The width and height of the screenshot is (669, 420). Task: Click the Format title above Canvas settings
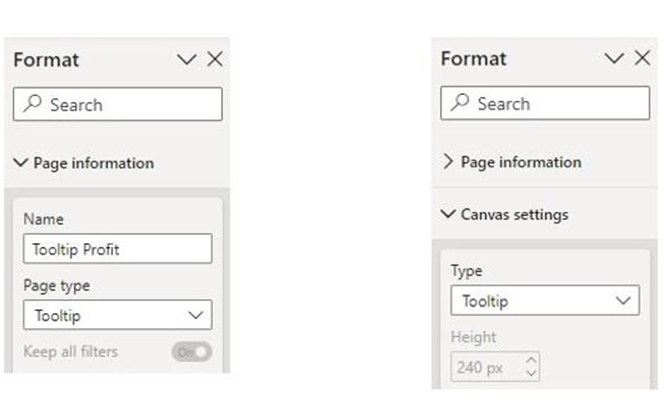tap(473, 59)
